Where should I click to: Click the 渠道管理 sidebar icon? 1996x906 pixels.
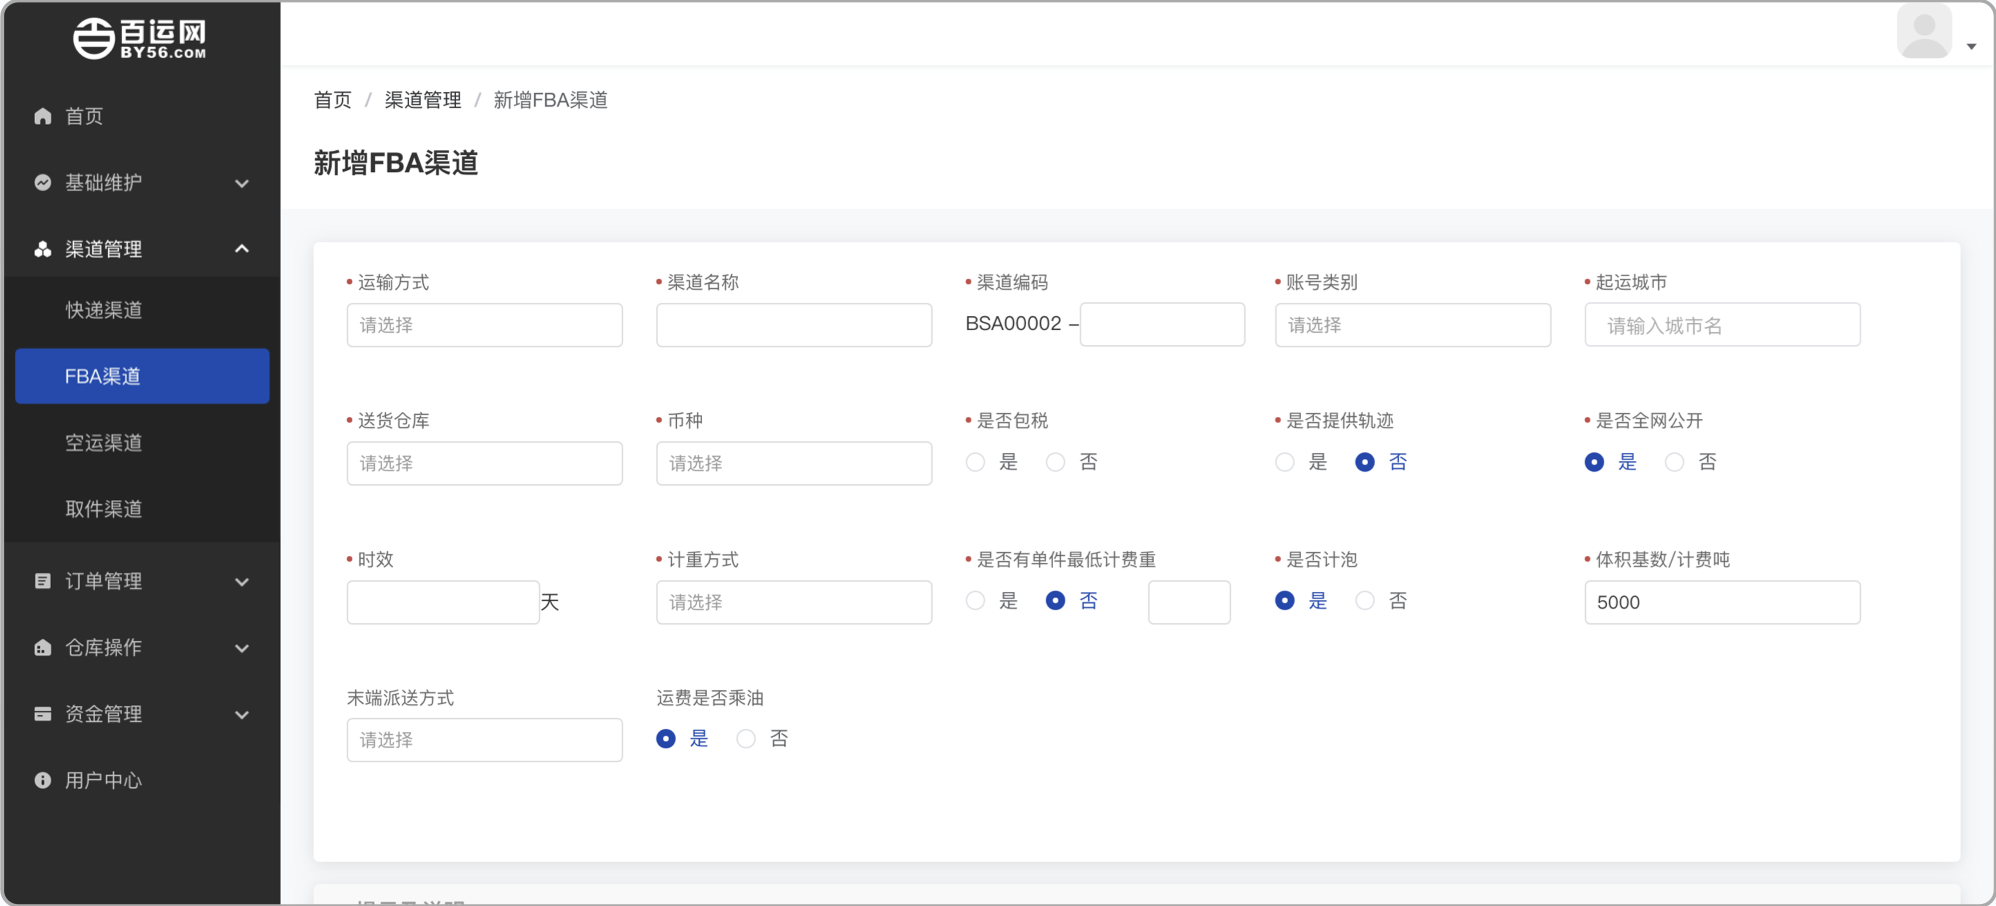click(42, 248)
